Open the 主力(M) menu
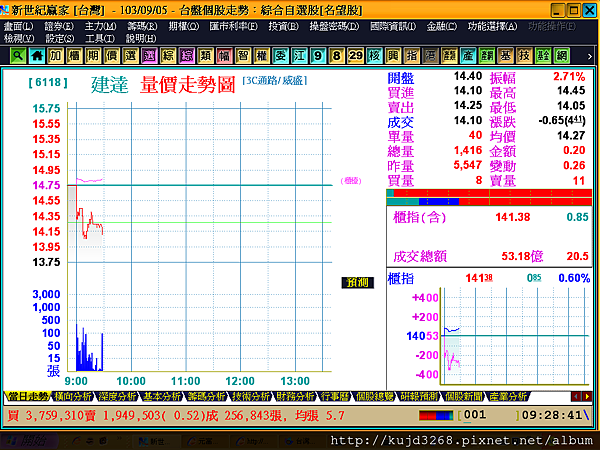 101,26
